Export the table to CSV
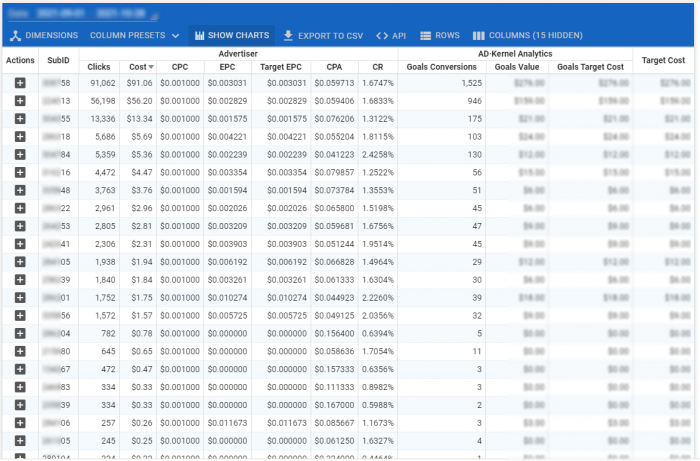The image size is (700, 461). (x=324, y=36)
